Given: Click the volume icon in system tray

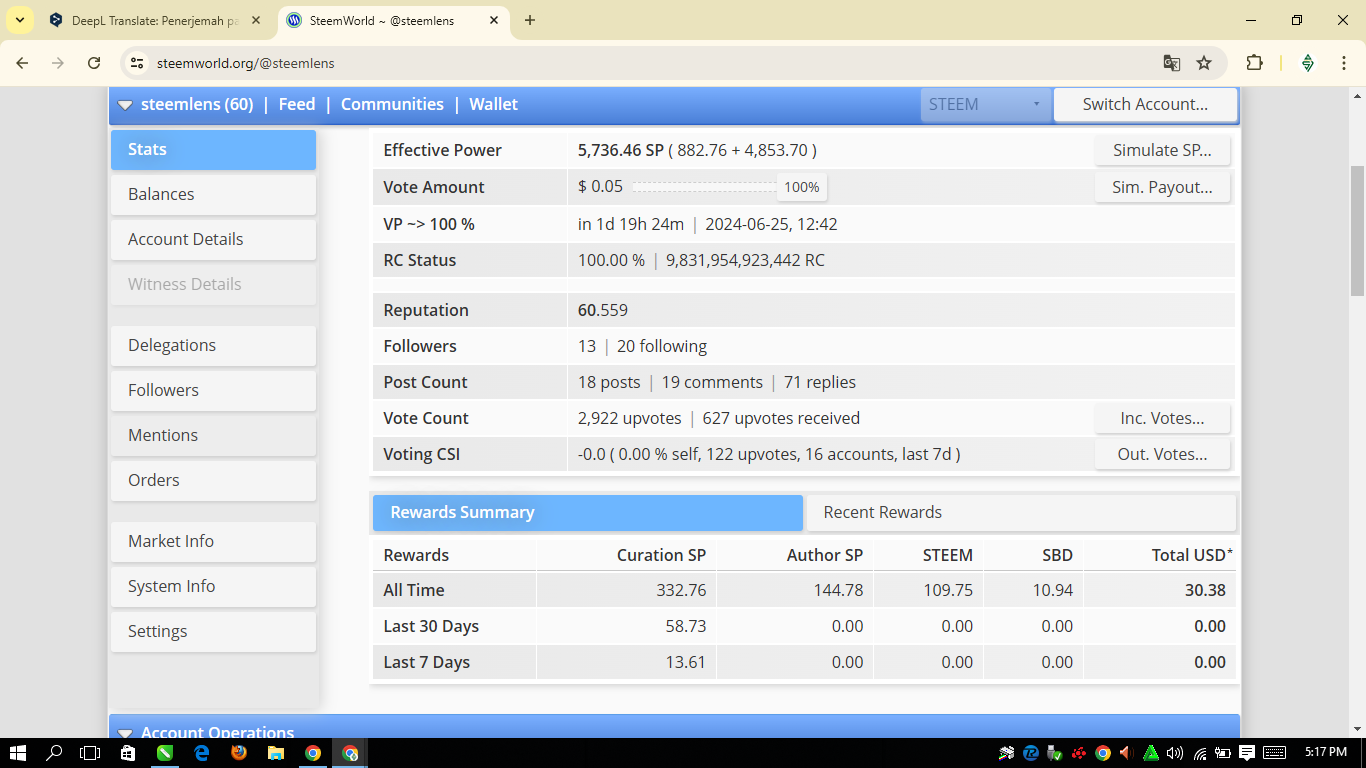Looking at the screenshot, I should pos(1175,753).
